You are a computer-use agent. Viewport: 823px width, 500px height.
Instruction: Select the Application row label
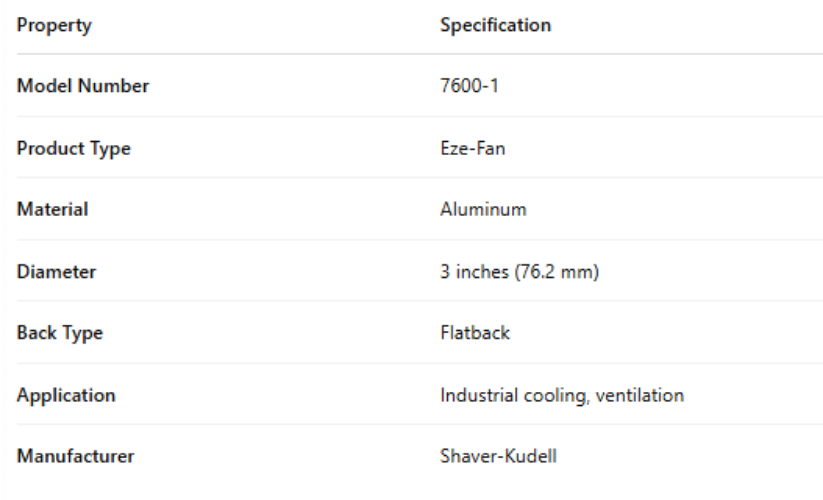coord(66,395)
